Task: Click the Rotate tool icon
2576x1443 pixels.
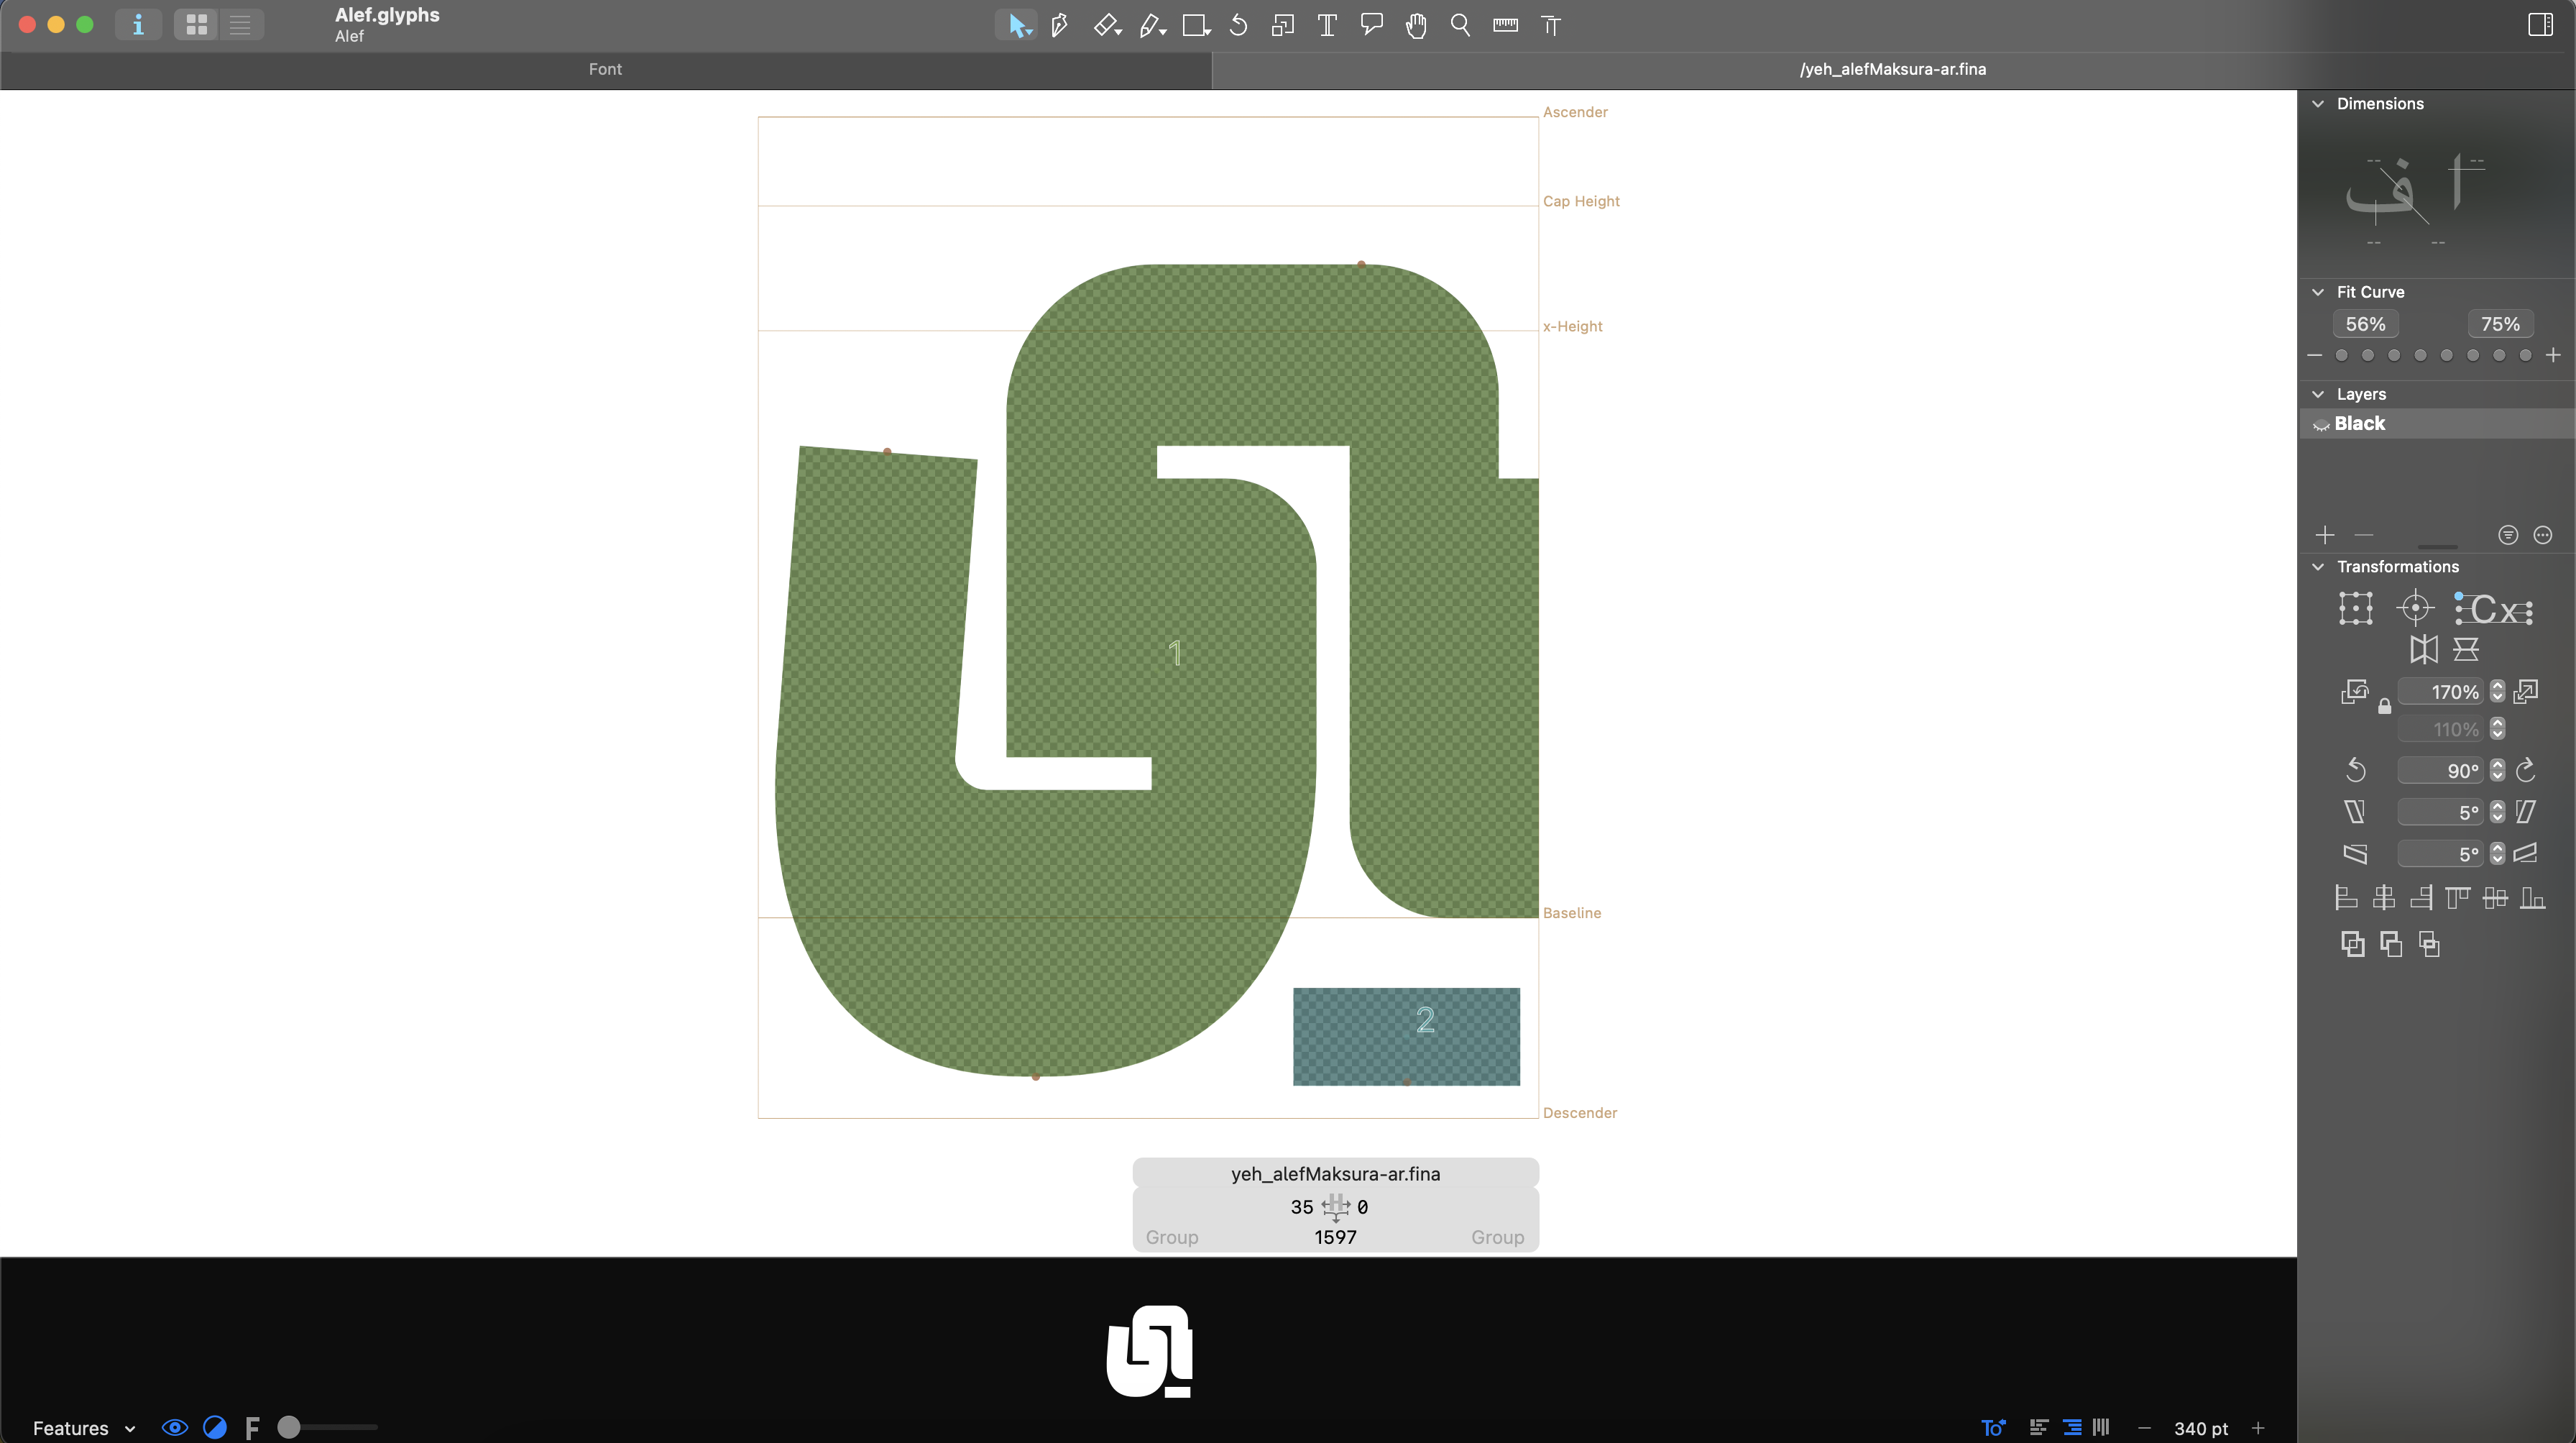Action: [x=1238, y=25]
